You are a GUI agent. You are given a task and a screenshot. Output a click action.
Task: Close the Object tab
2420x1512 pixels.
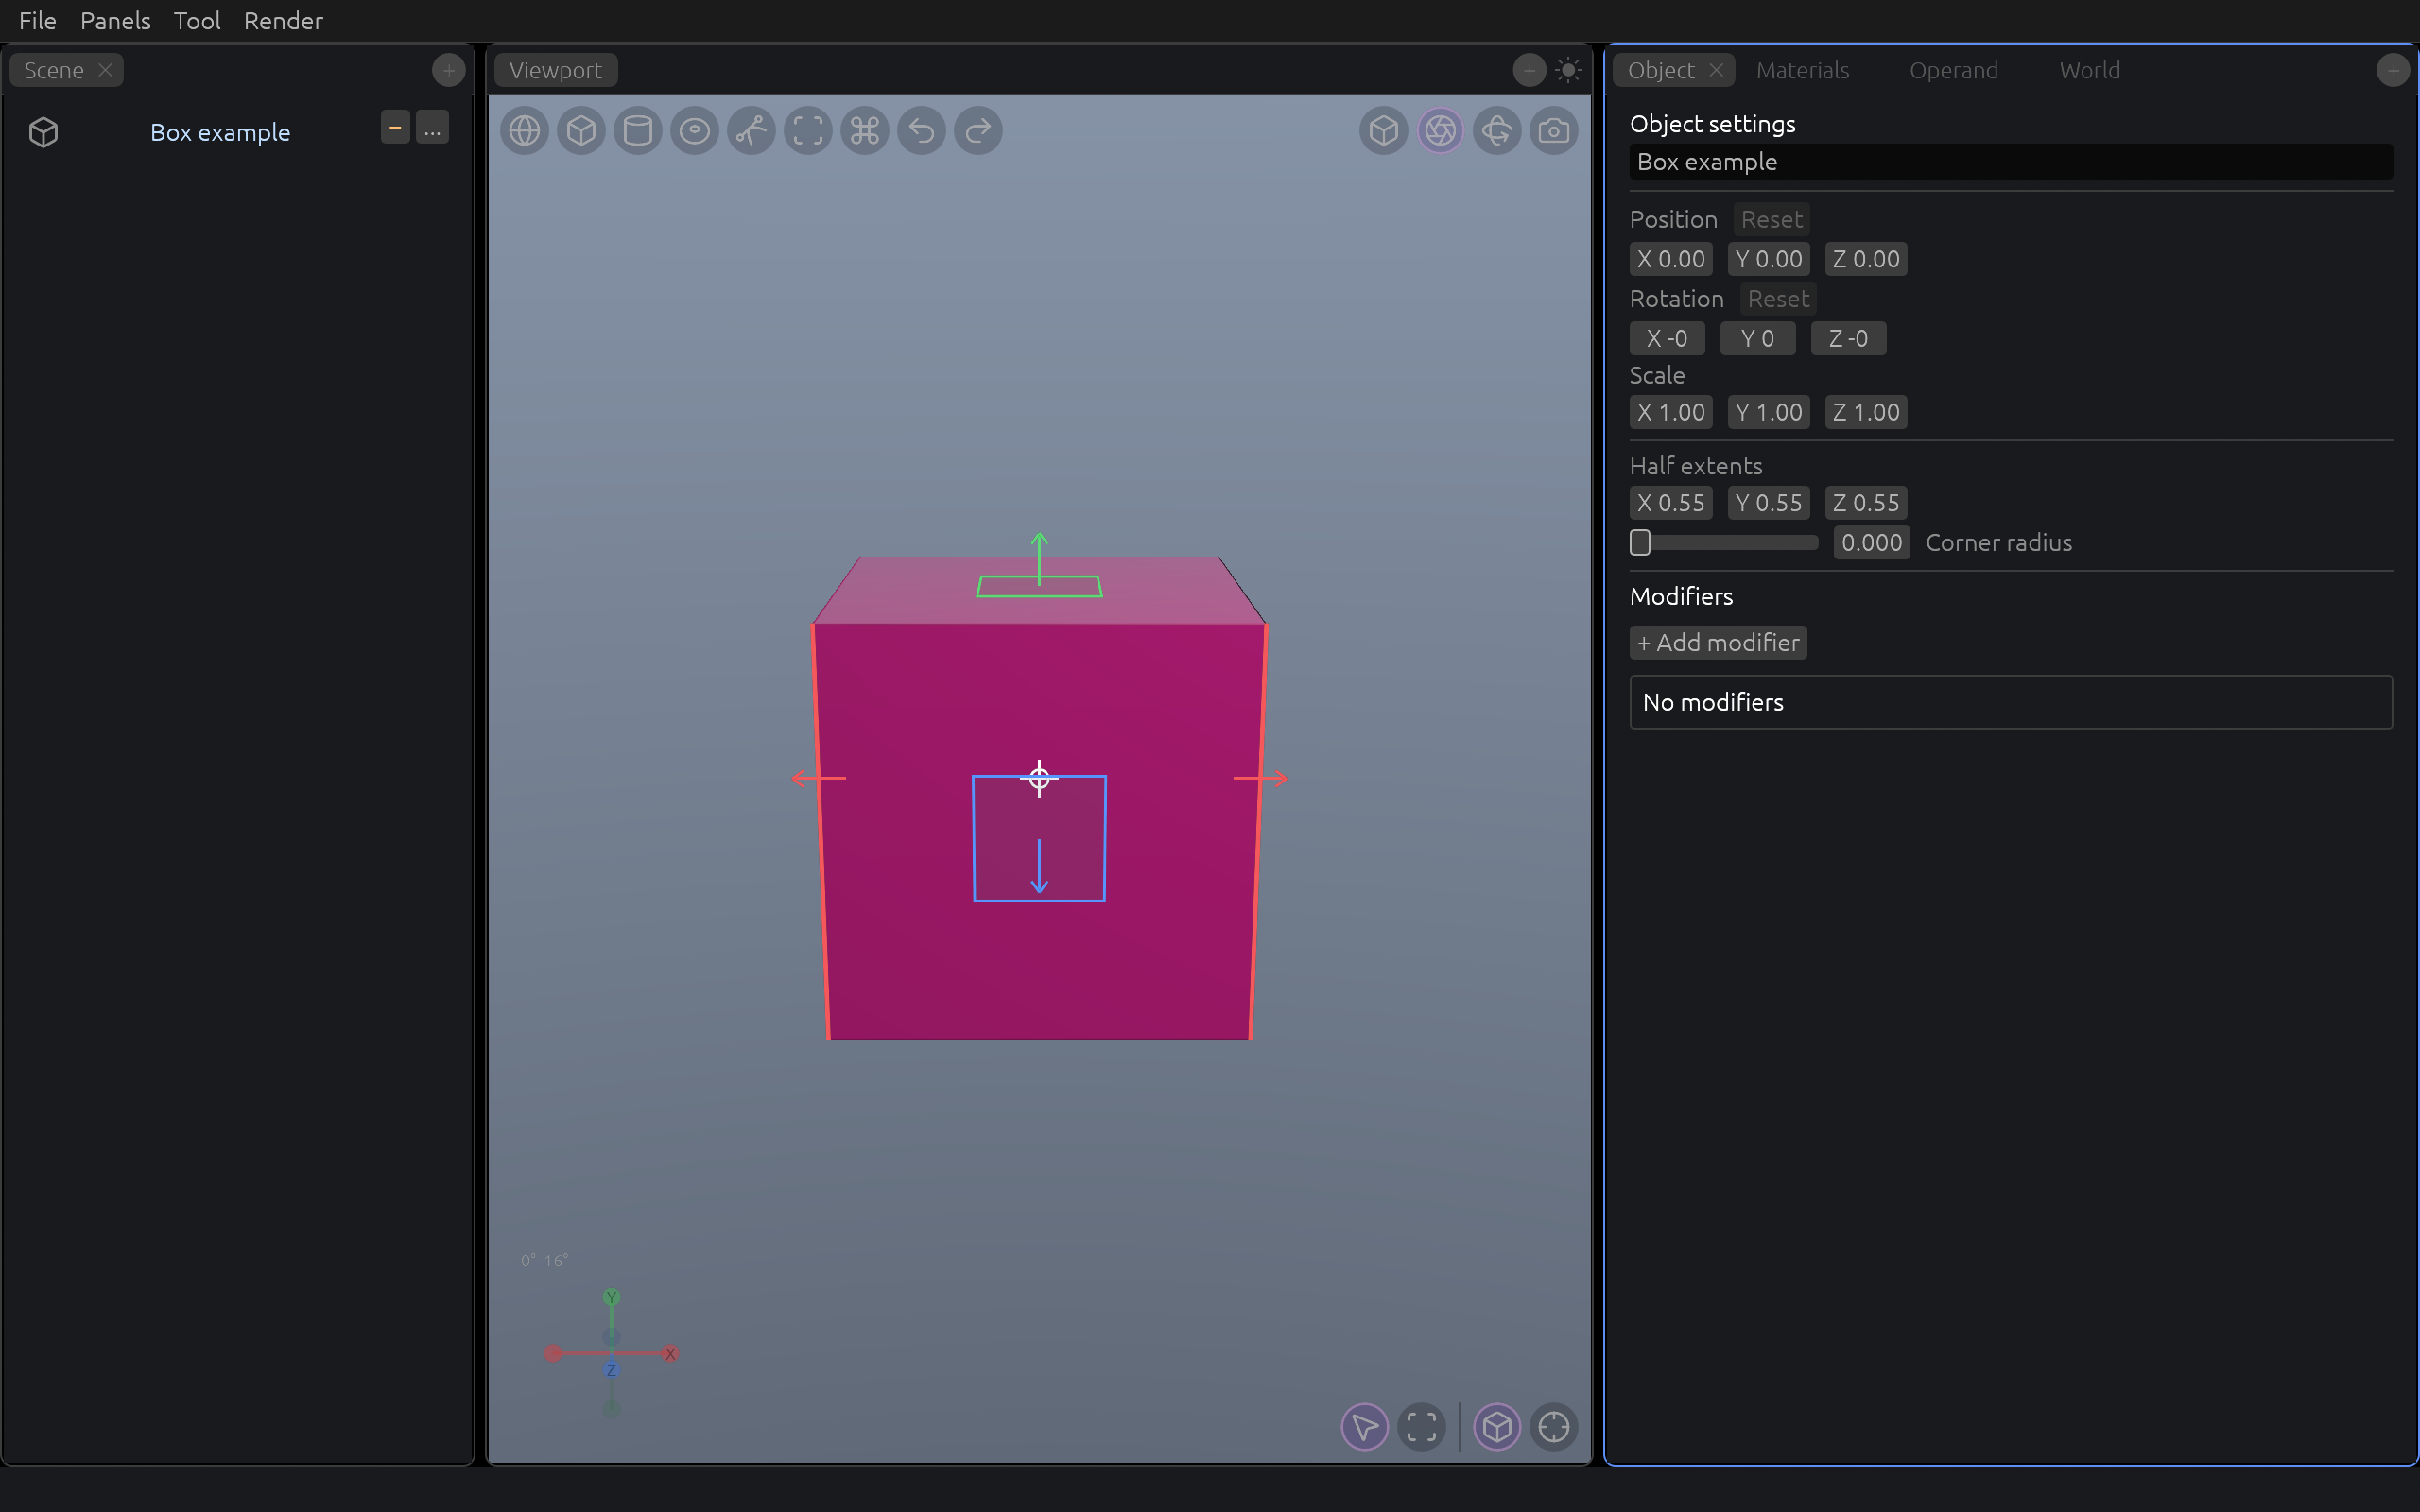[x=1717, y=70]
